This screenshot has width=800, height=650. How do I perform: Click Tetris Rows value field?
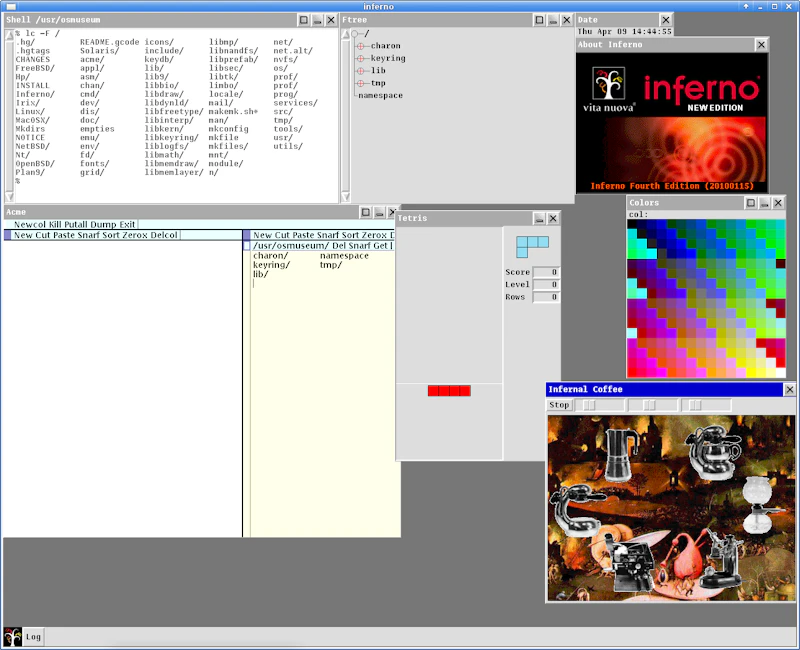[x=546, y=297]
